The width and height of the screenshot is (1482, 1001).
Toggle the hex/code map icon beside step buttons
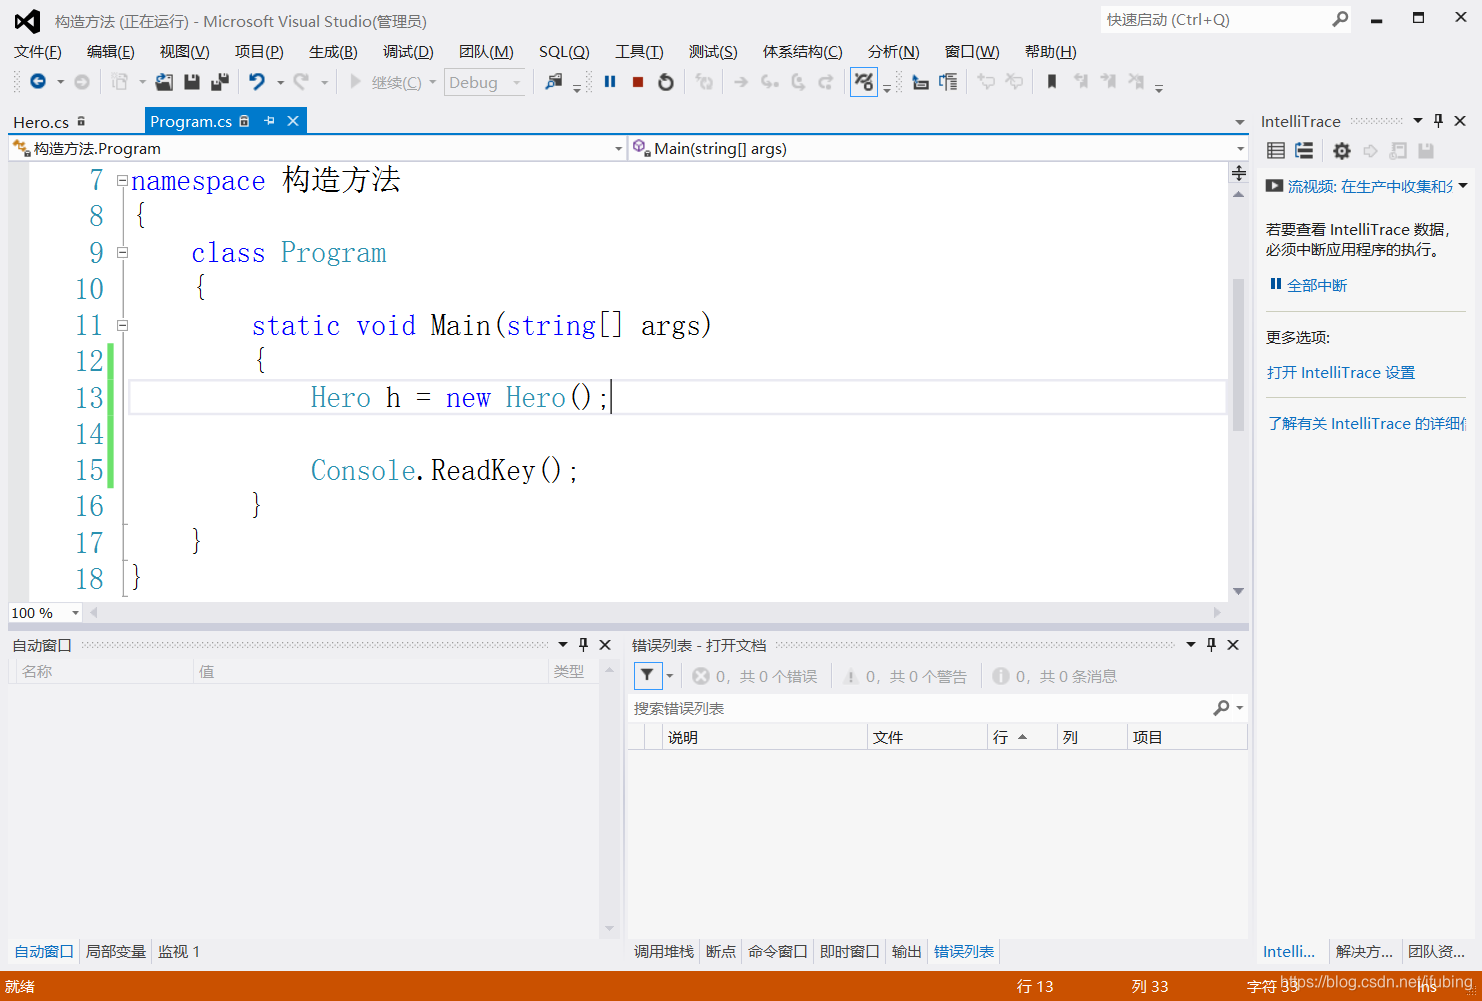pyautogui.click(x=864, y=82)
